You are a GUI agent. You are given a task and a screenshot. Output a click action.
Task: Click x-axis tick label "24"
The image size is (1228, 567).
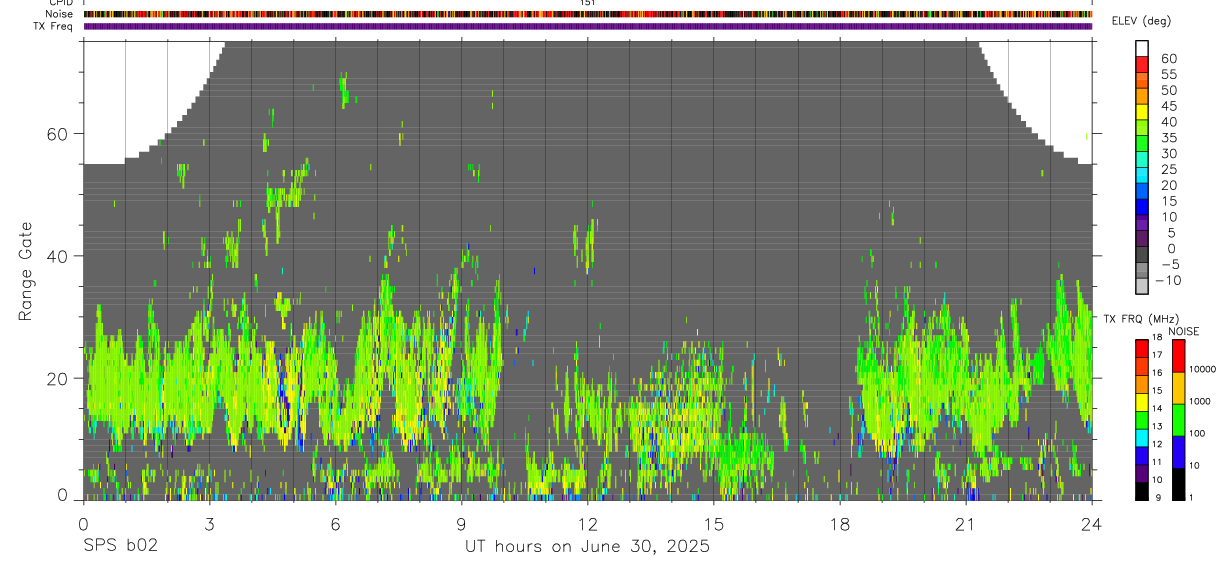1091,524
